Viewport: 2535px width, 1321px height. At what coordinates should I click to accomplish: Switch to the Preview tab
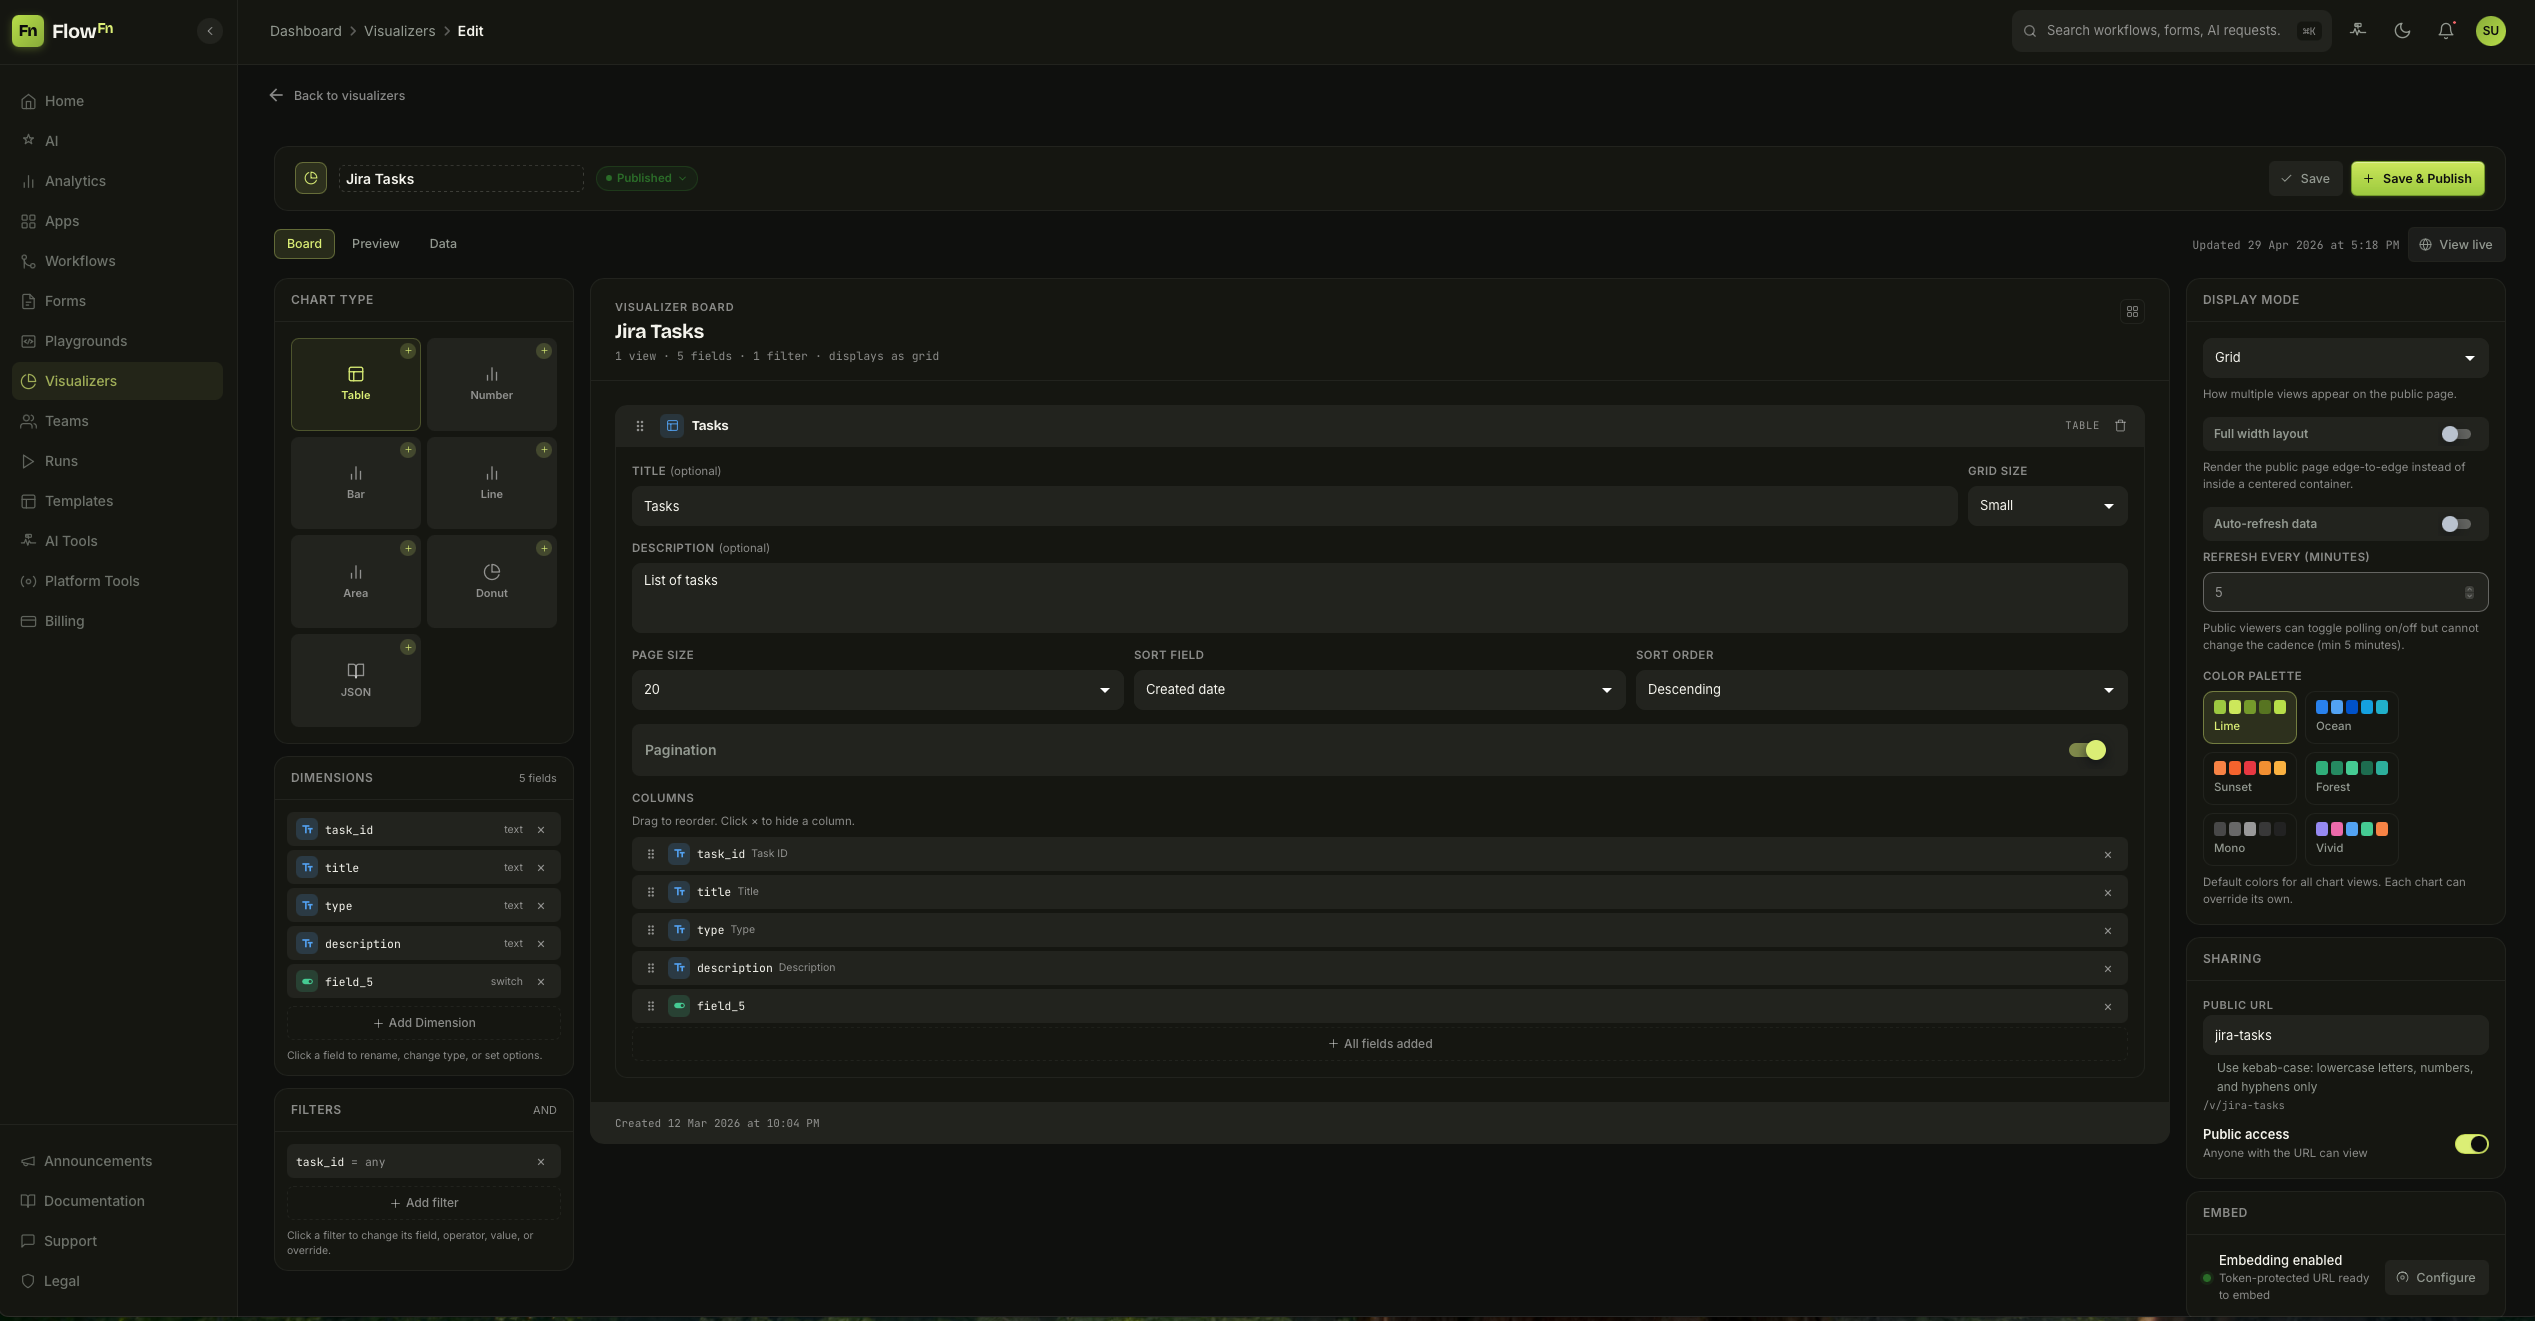[375, 244]
